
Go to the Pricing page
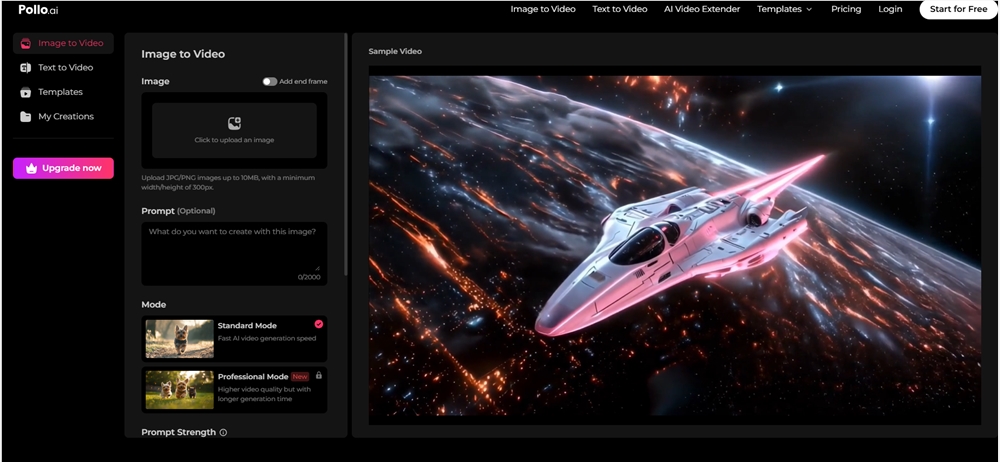(x=846, y=9)
